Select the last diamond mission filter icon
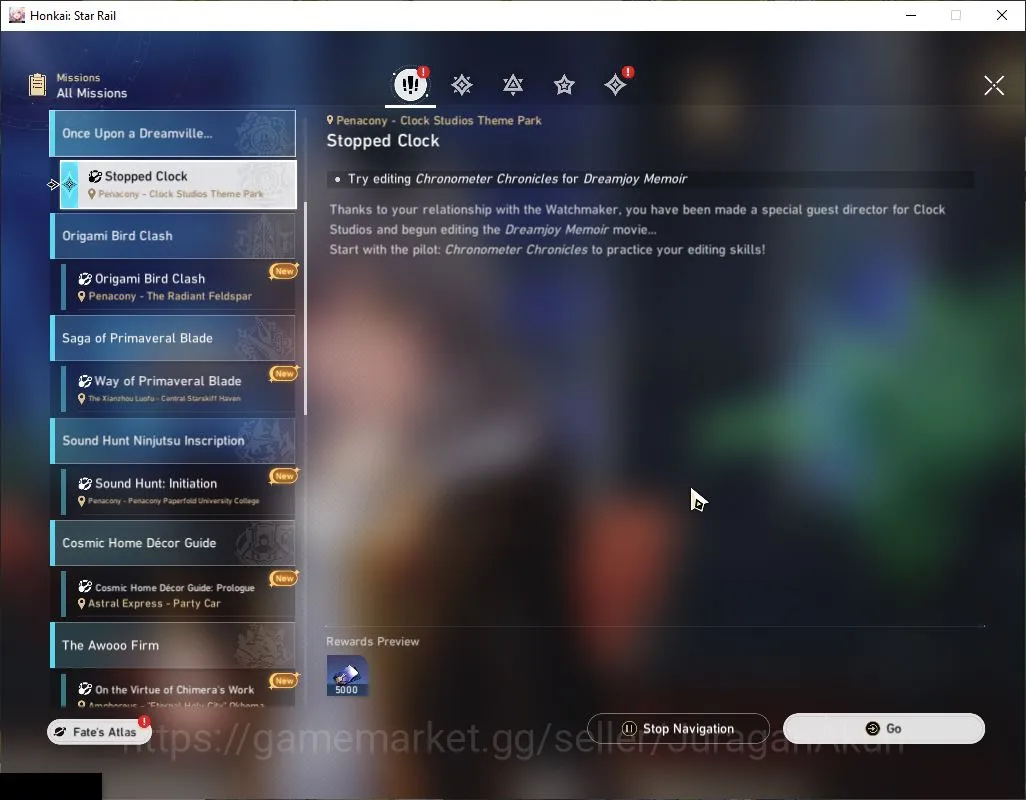Screen dimensions: 1026x800 [615, 84]
